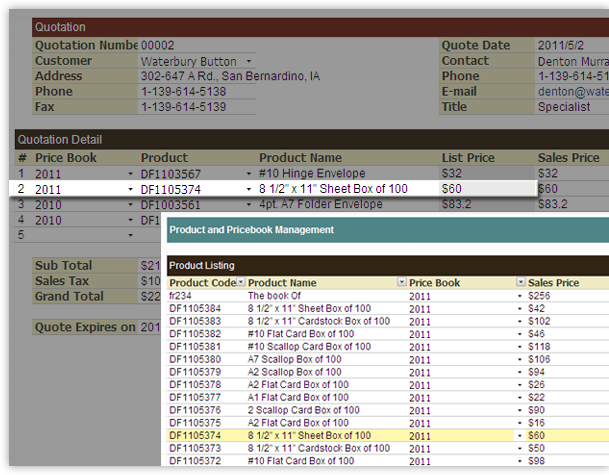Click the Sub Total label
This screenshot has width=609, height=475.
click(63, 265)
